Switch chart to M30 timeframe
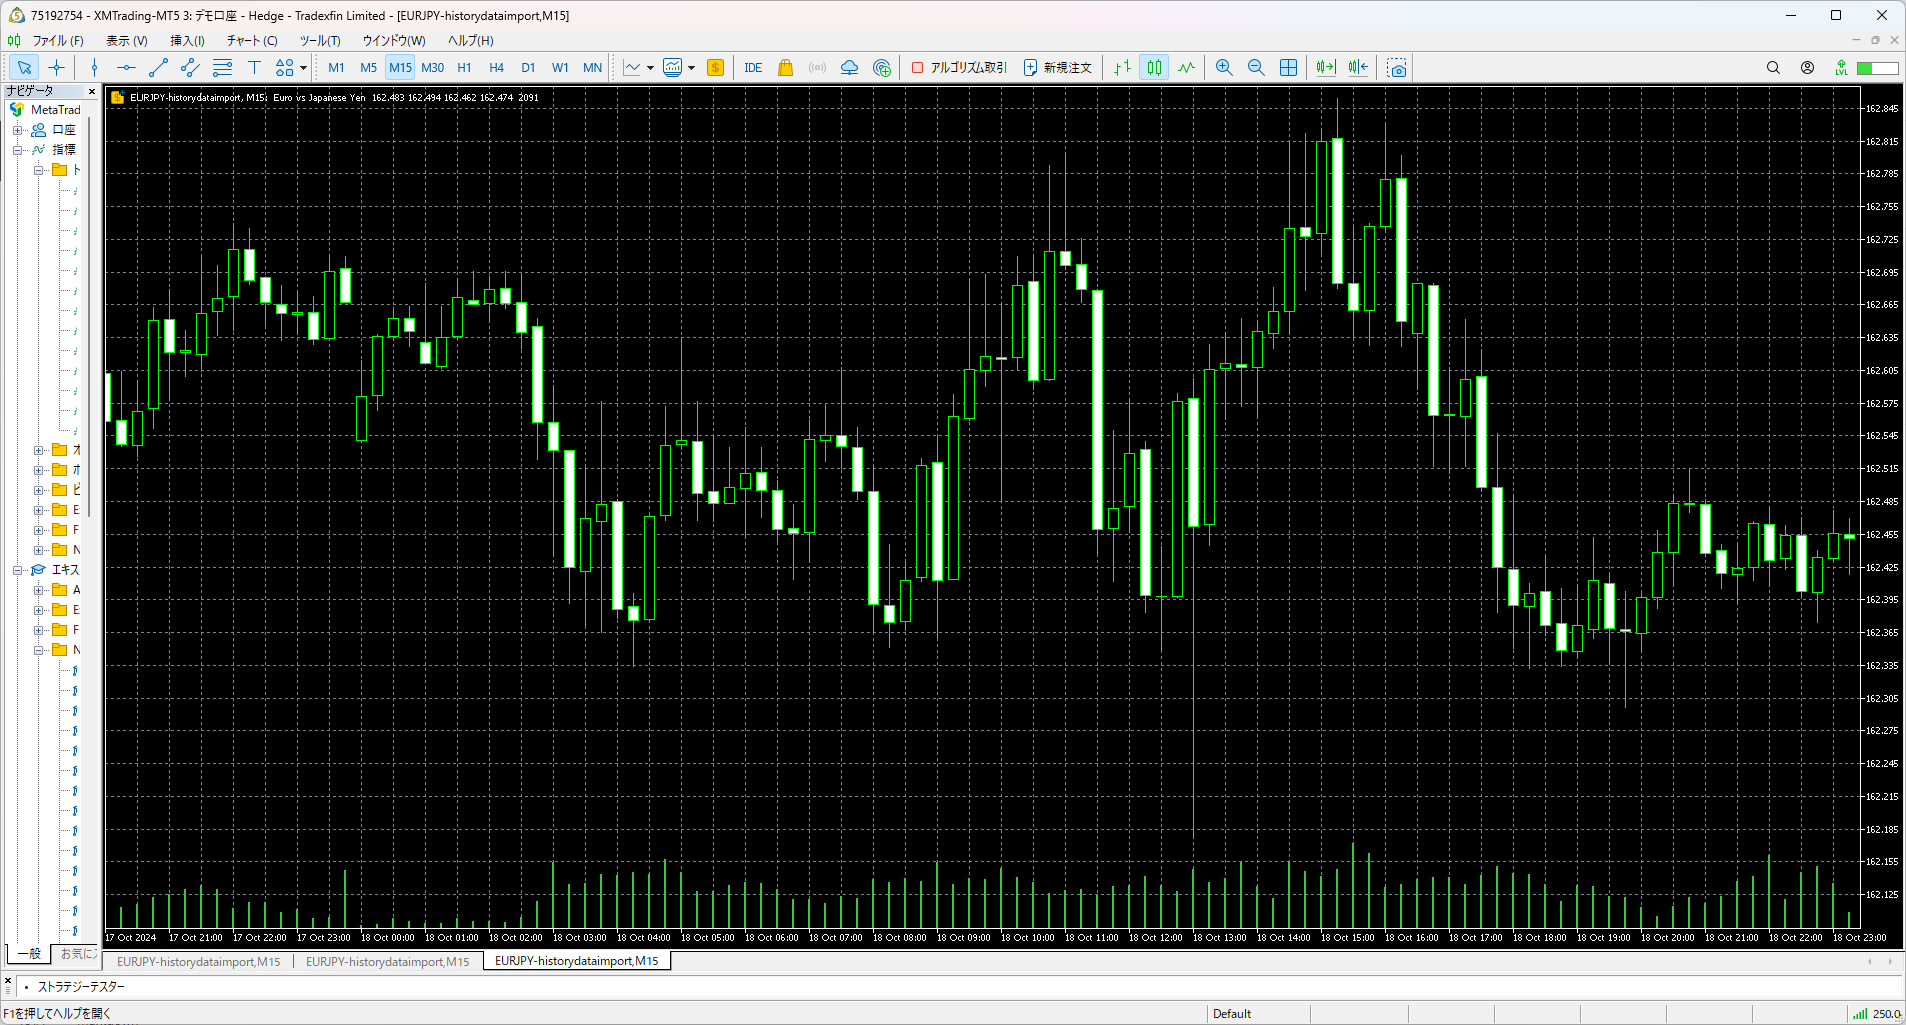Image resolution: width=1906 pixels, height=1025 pixels. coord(432,67)
